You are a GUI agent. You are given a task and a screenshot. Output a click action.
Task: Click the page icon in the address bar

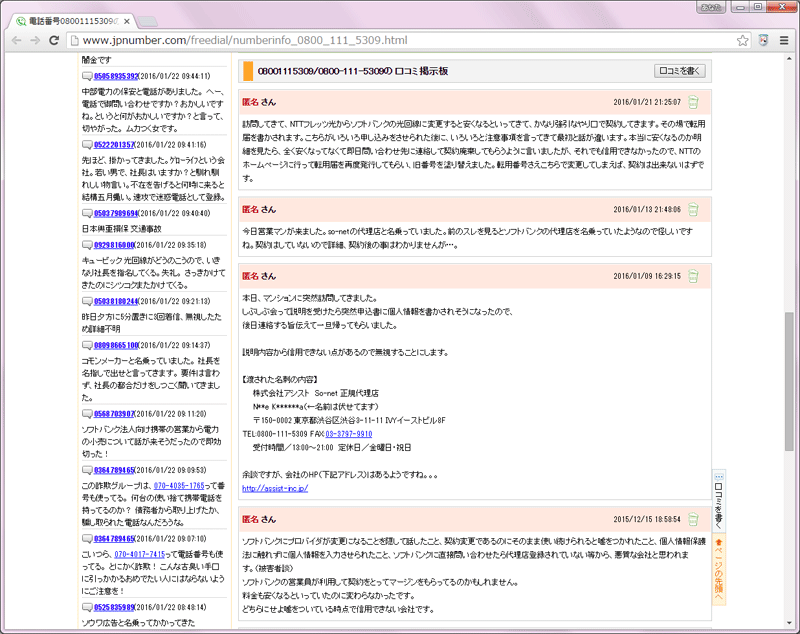(x=73, y=42)
